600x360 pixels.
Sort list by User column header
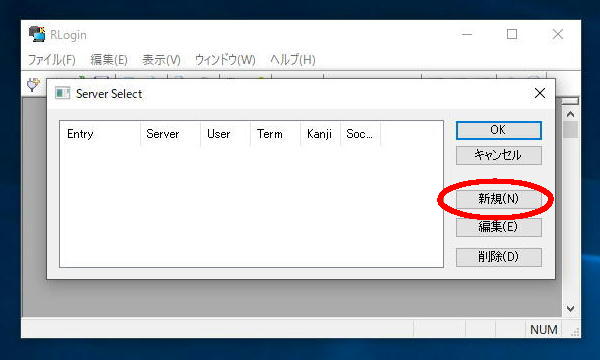225,134
